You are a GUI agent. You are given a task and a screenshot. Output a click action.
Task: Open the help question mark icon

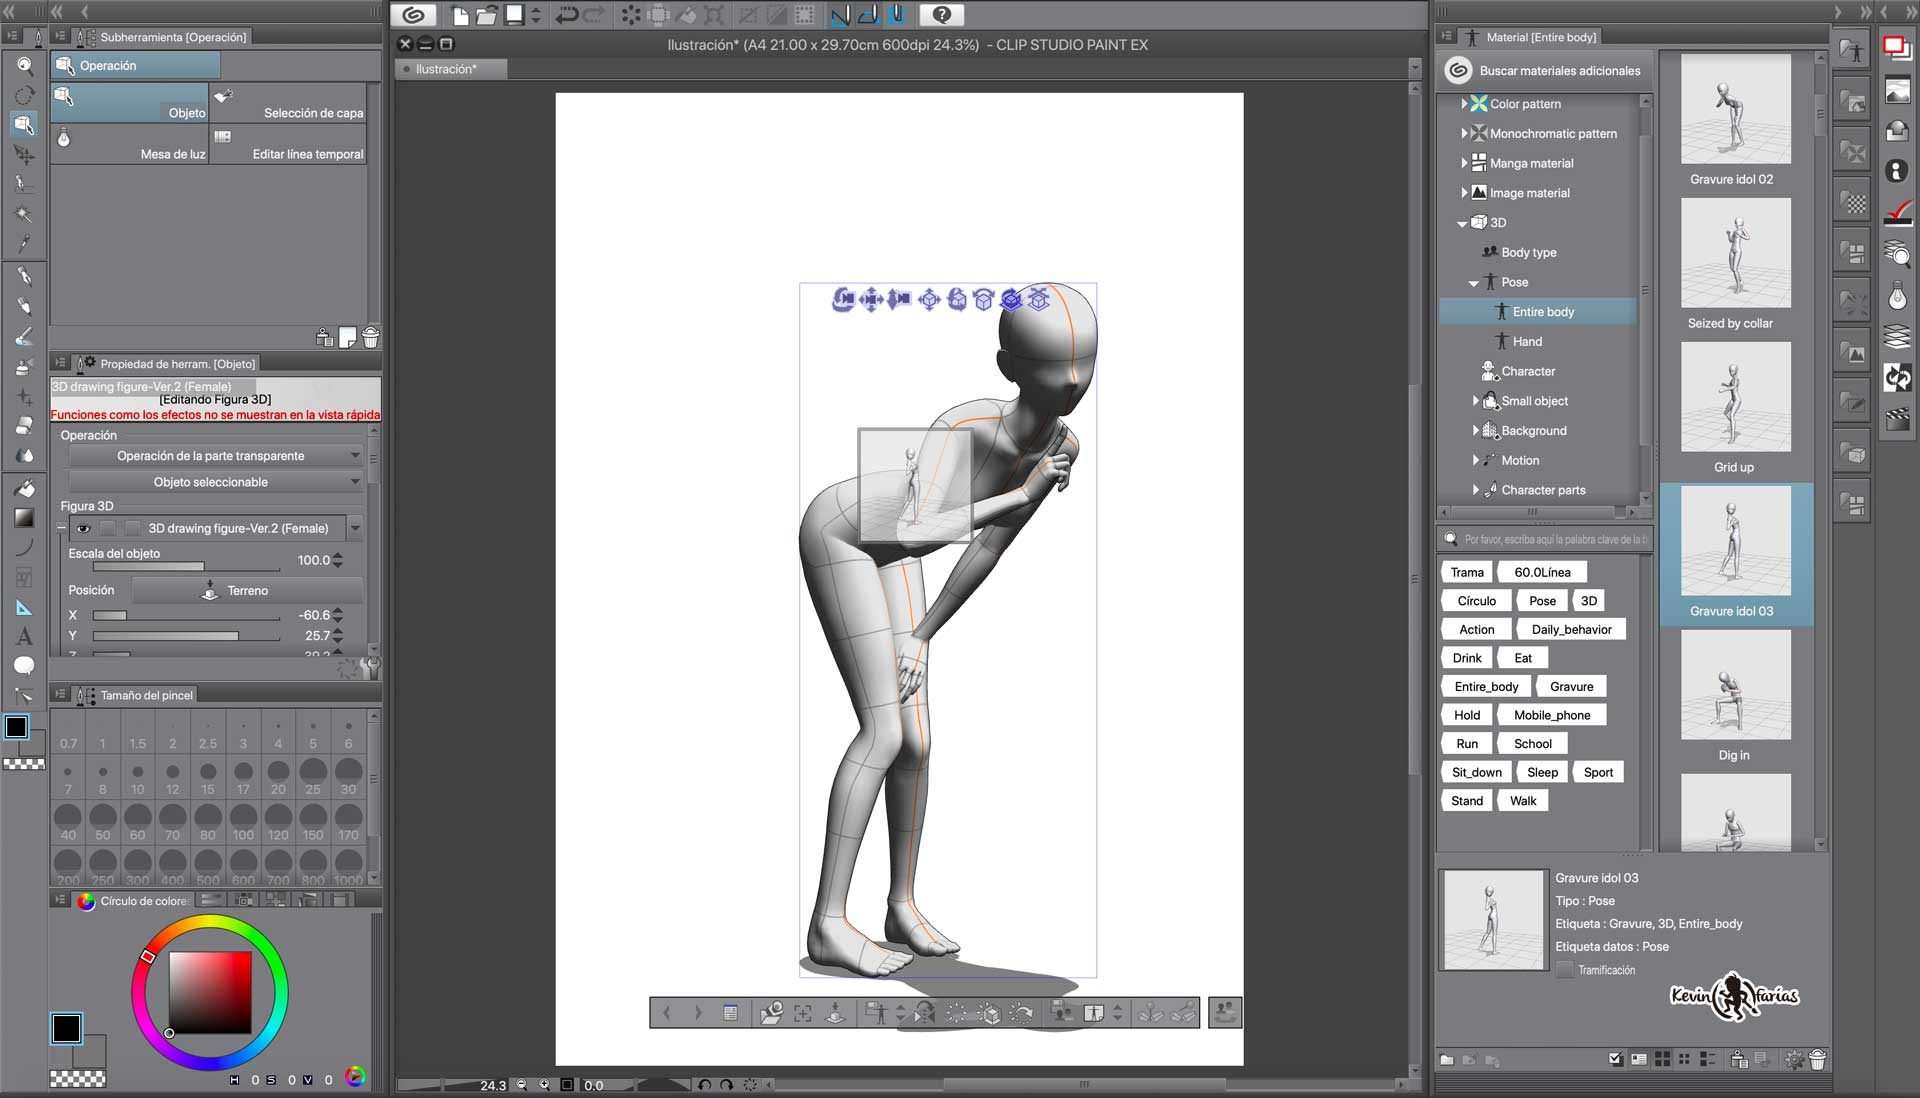click(941, 15)
